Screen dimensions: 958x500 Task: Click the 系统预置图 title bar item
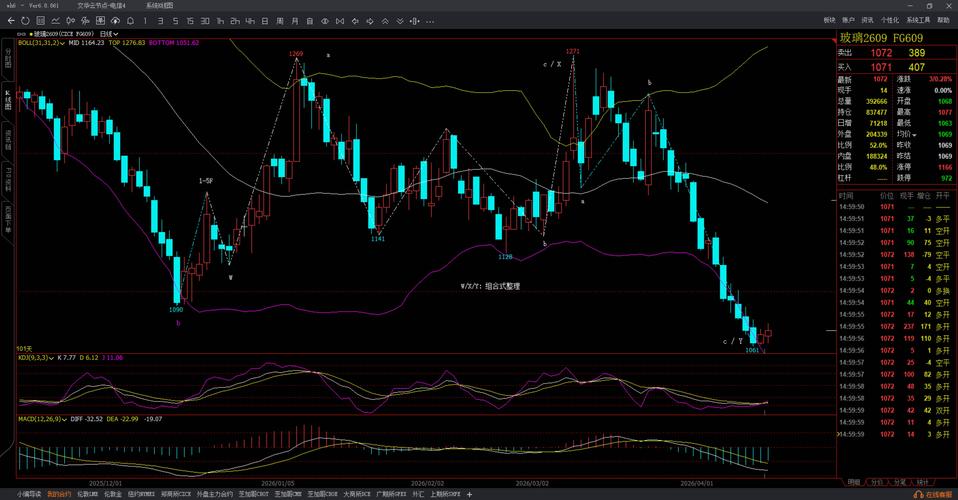click(160, 6)
